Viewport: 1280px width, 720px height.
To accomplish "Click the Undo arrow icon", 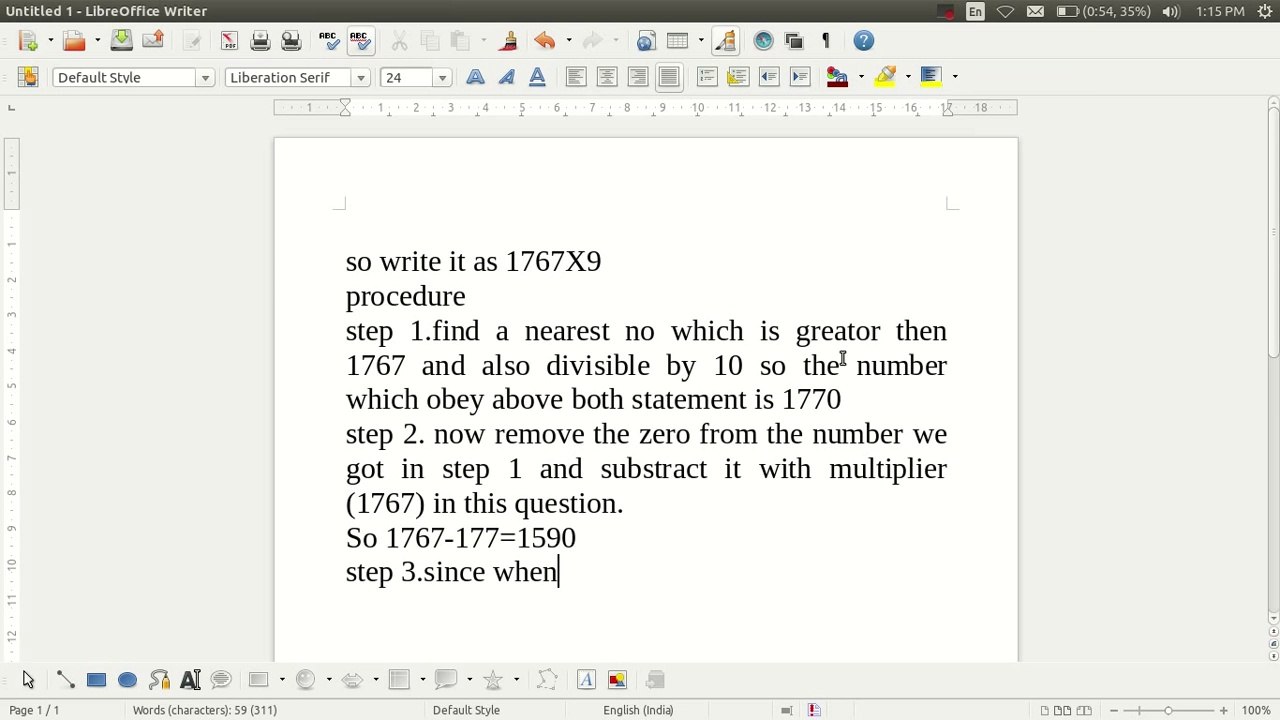I will point(544,41).
